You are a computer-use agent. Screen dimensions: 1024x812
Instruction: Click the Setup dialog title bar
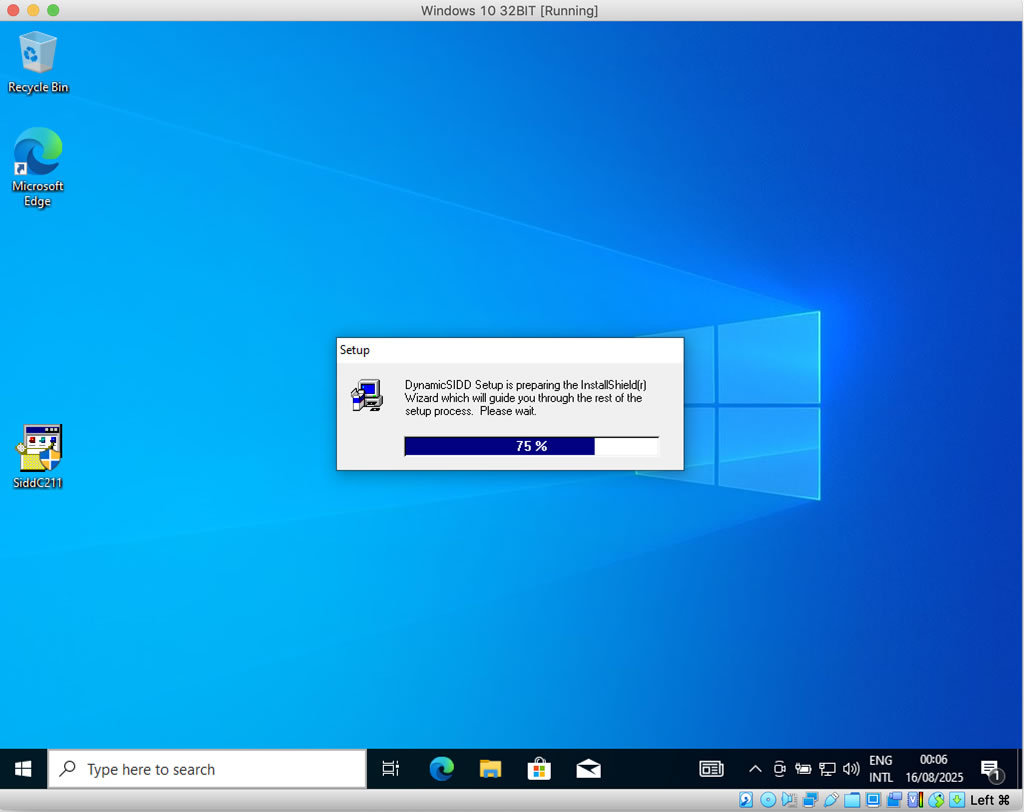510,350
